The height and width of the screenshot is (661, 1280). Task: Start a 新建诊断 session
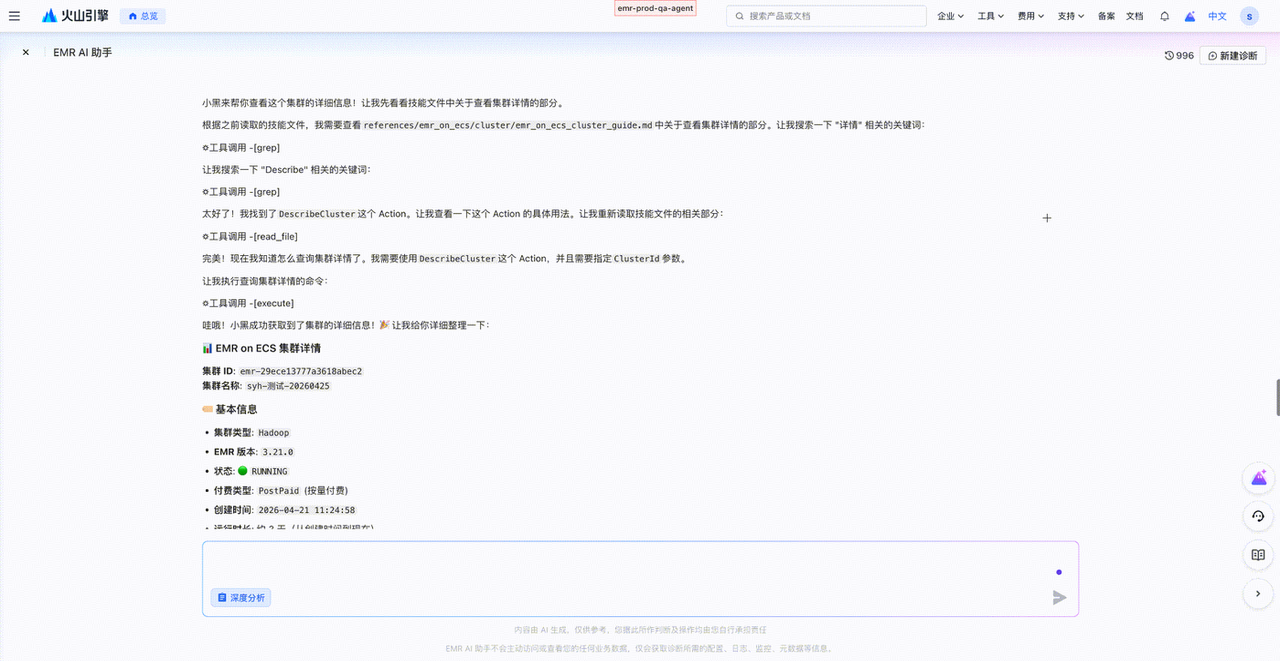(1233, 56)
